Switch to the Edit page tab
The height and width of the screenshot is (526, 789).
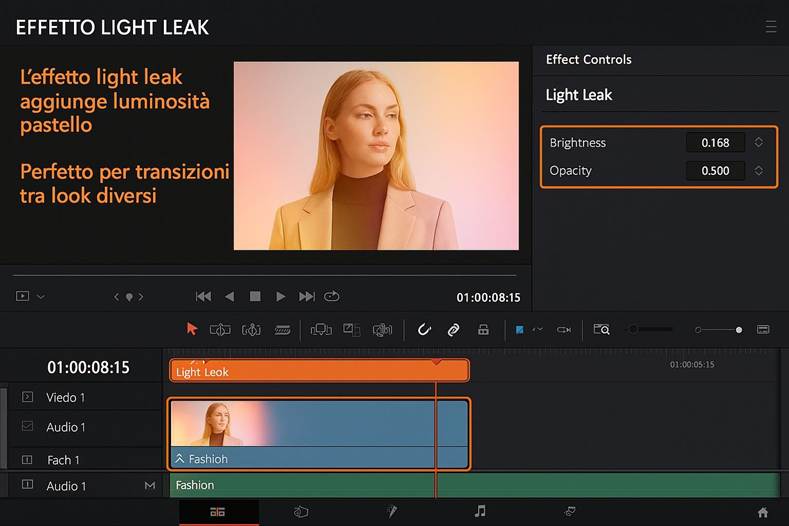pyautogui.click(x=218, y=511)
